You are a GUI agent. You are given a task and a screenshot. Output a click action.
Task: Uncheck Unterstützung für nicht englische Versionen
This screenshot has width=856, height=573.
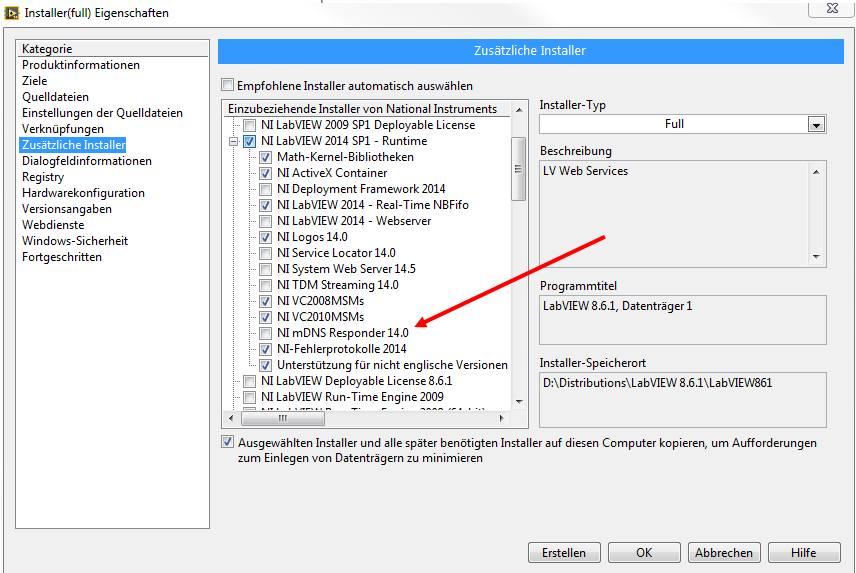coord(265,365)
